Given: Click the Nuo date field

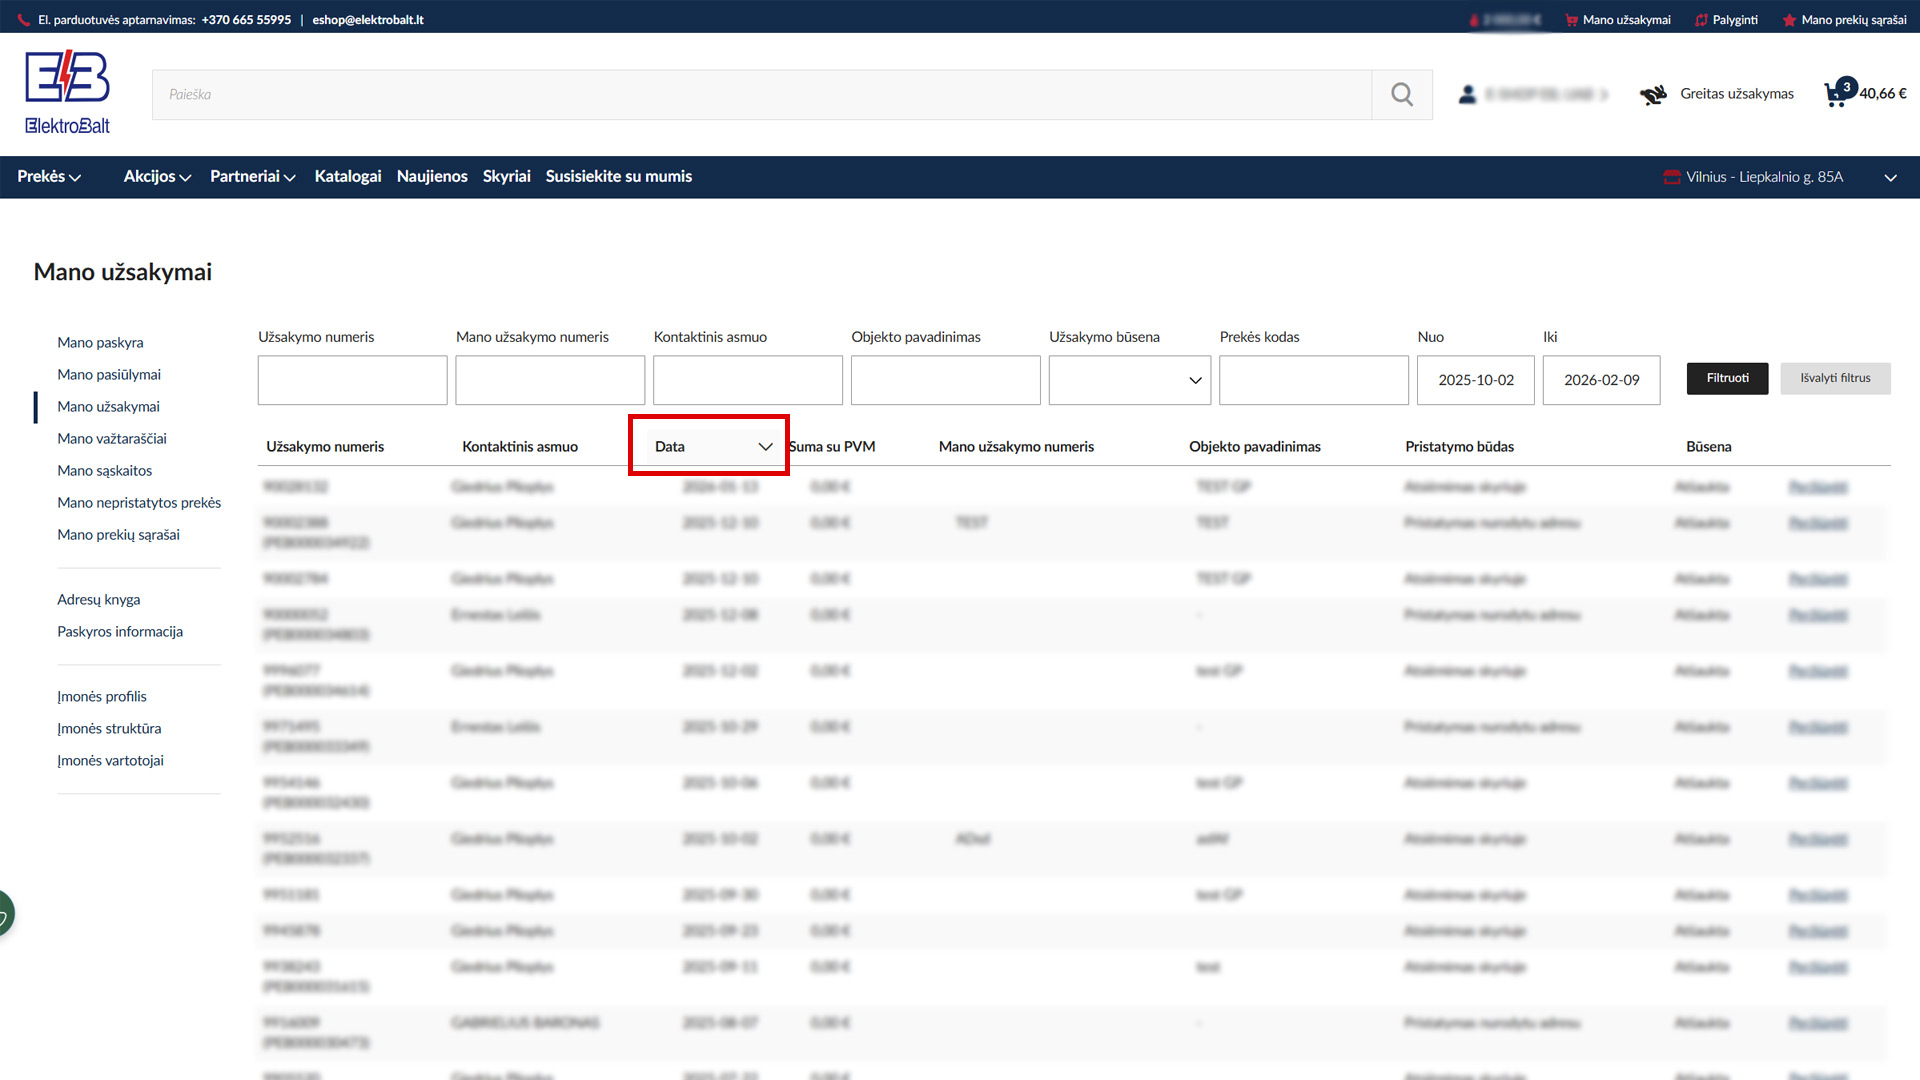Looking at the screenshot, I should point(1475,380).
